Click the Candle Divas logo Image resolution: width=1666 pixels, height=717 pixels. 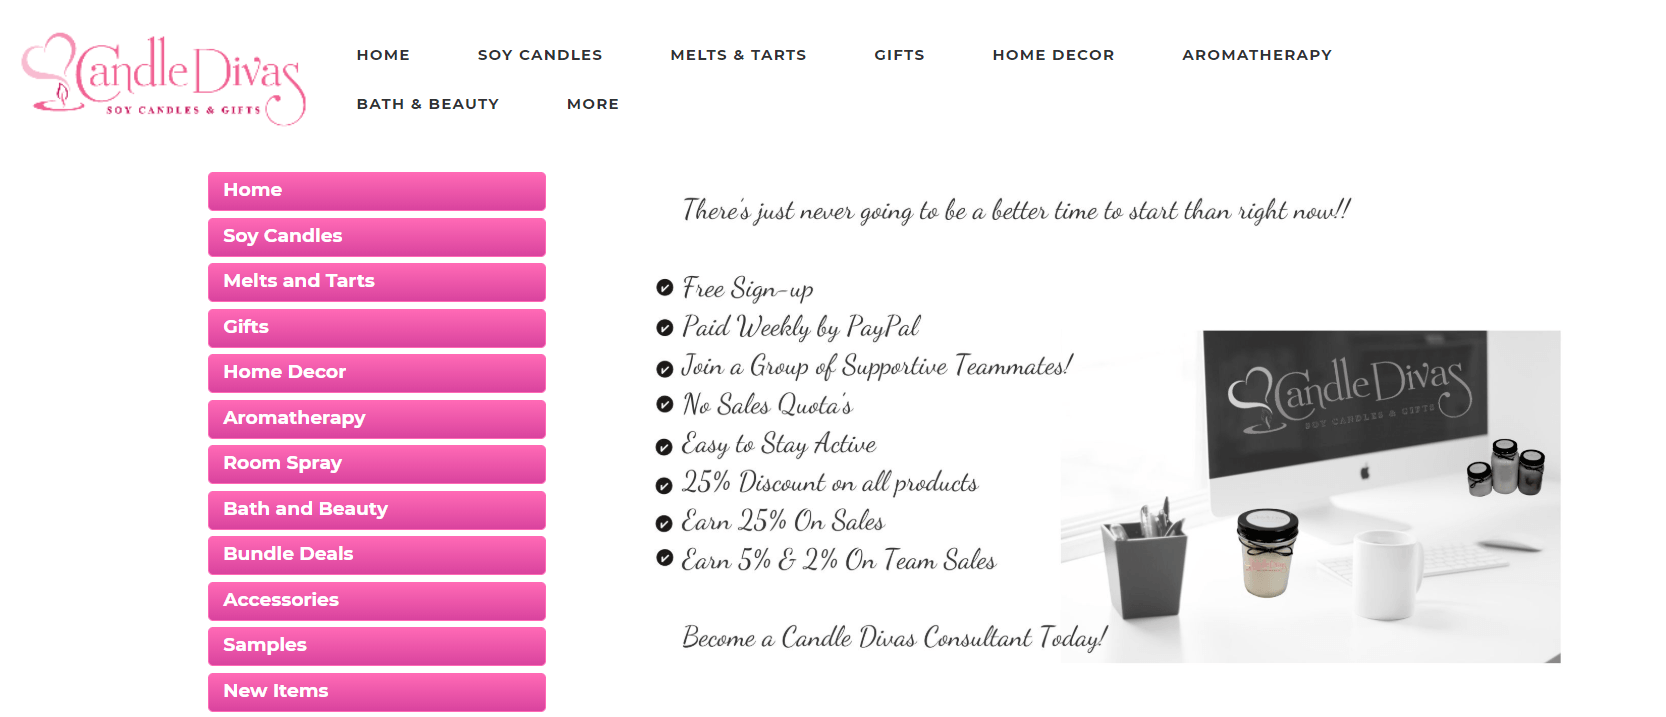click(164, 80)
